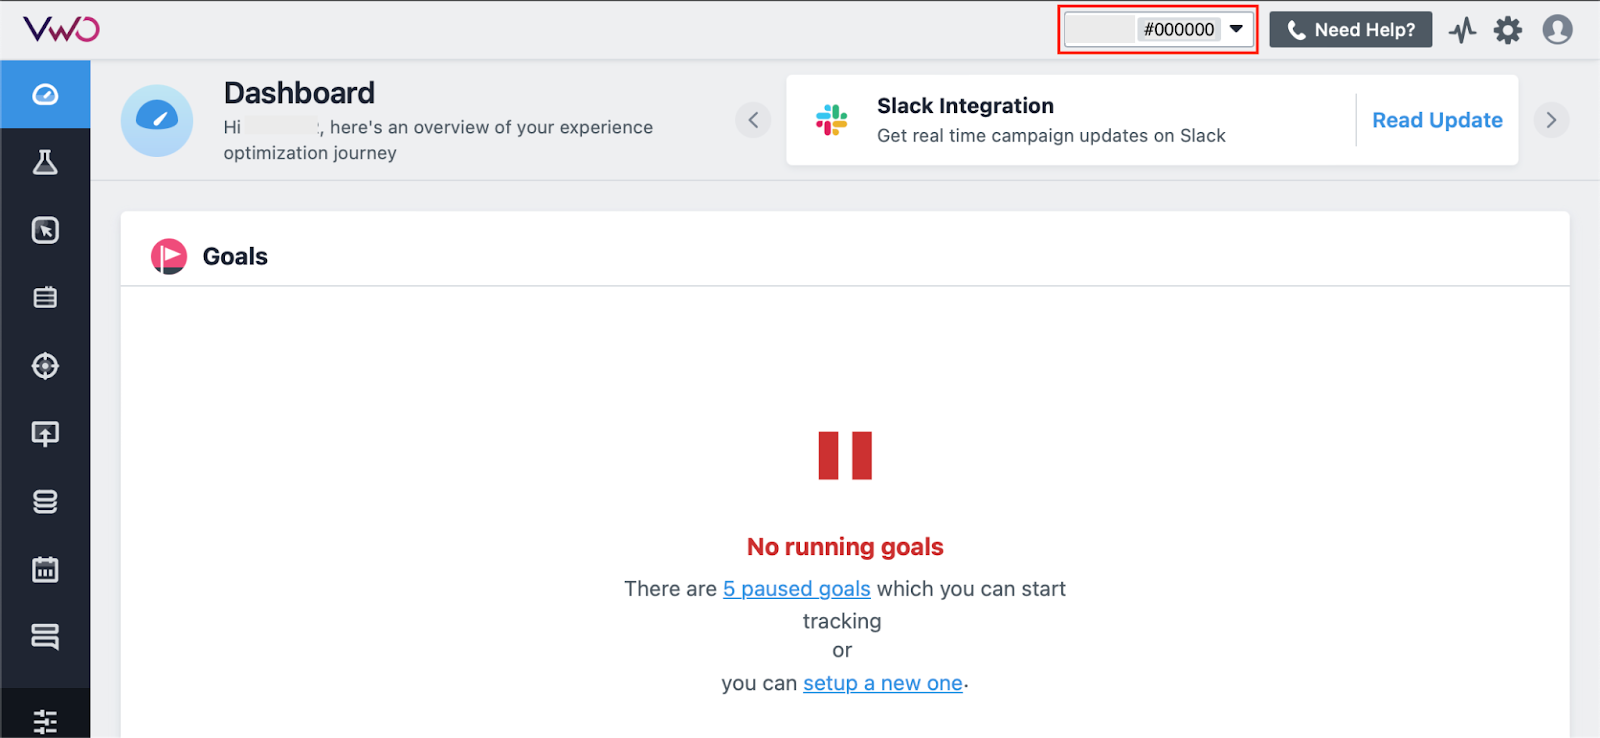This screenshot has height=738, width=1600.
Task: Open the user profile avatar menu
Action: point(1557,30)
